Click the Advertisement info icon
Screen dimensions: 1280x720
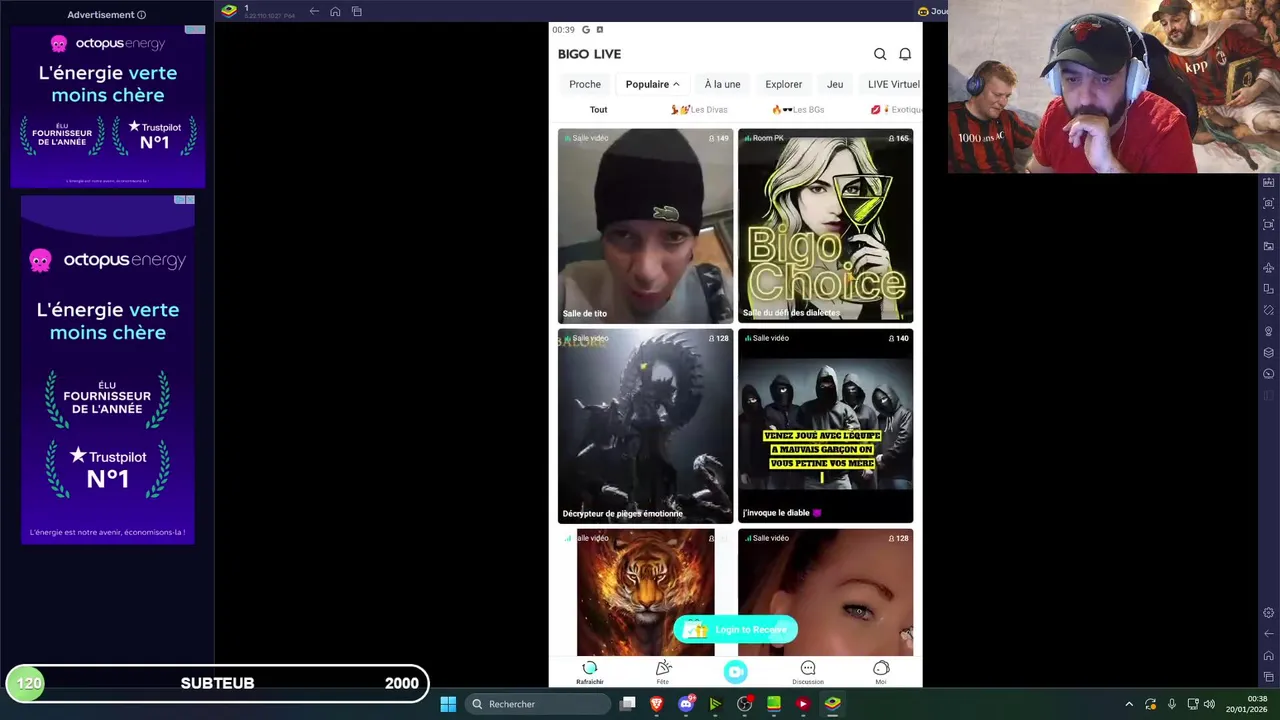[x=141, y=15]
